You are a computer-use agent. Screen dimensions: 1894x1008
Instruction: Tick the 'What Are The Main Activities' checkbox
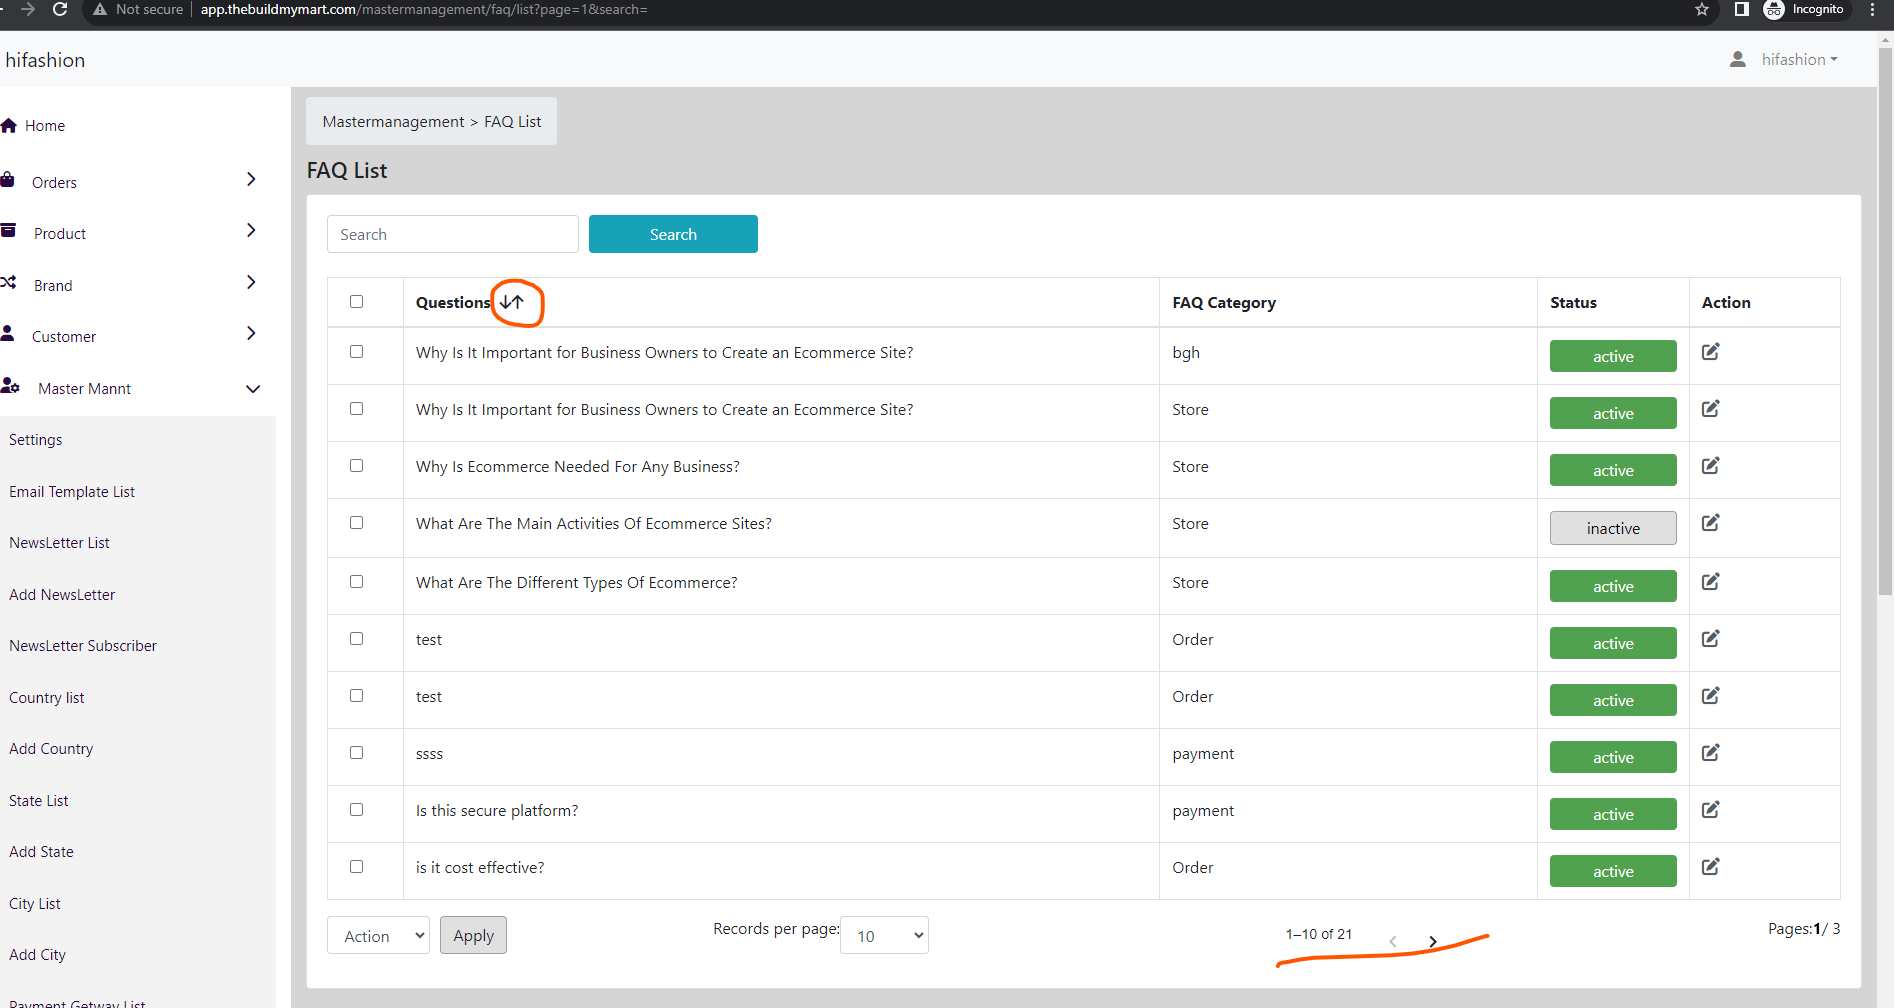(x=356, y=523)
